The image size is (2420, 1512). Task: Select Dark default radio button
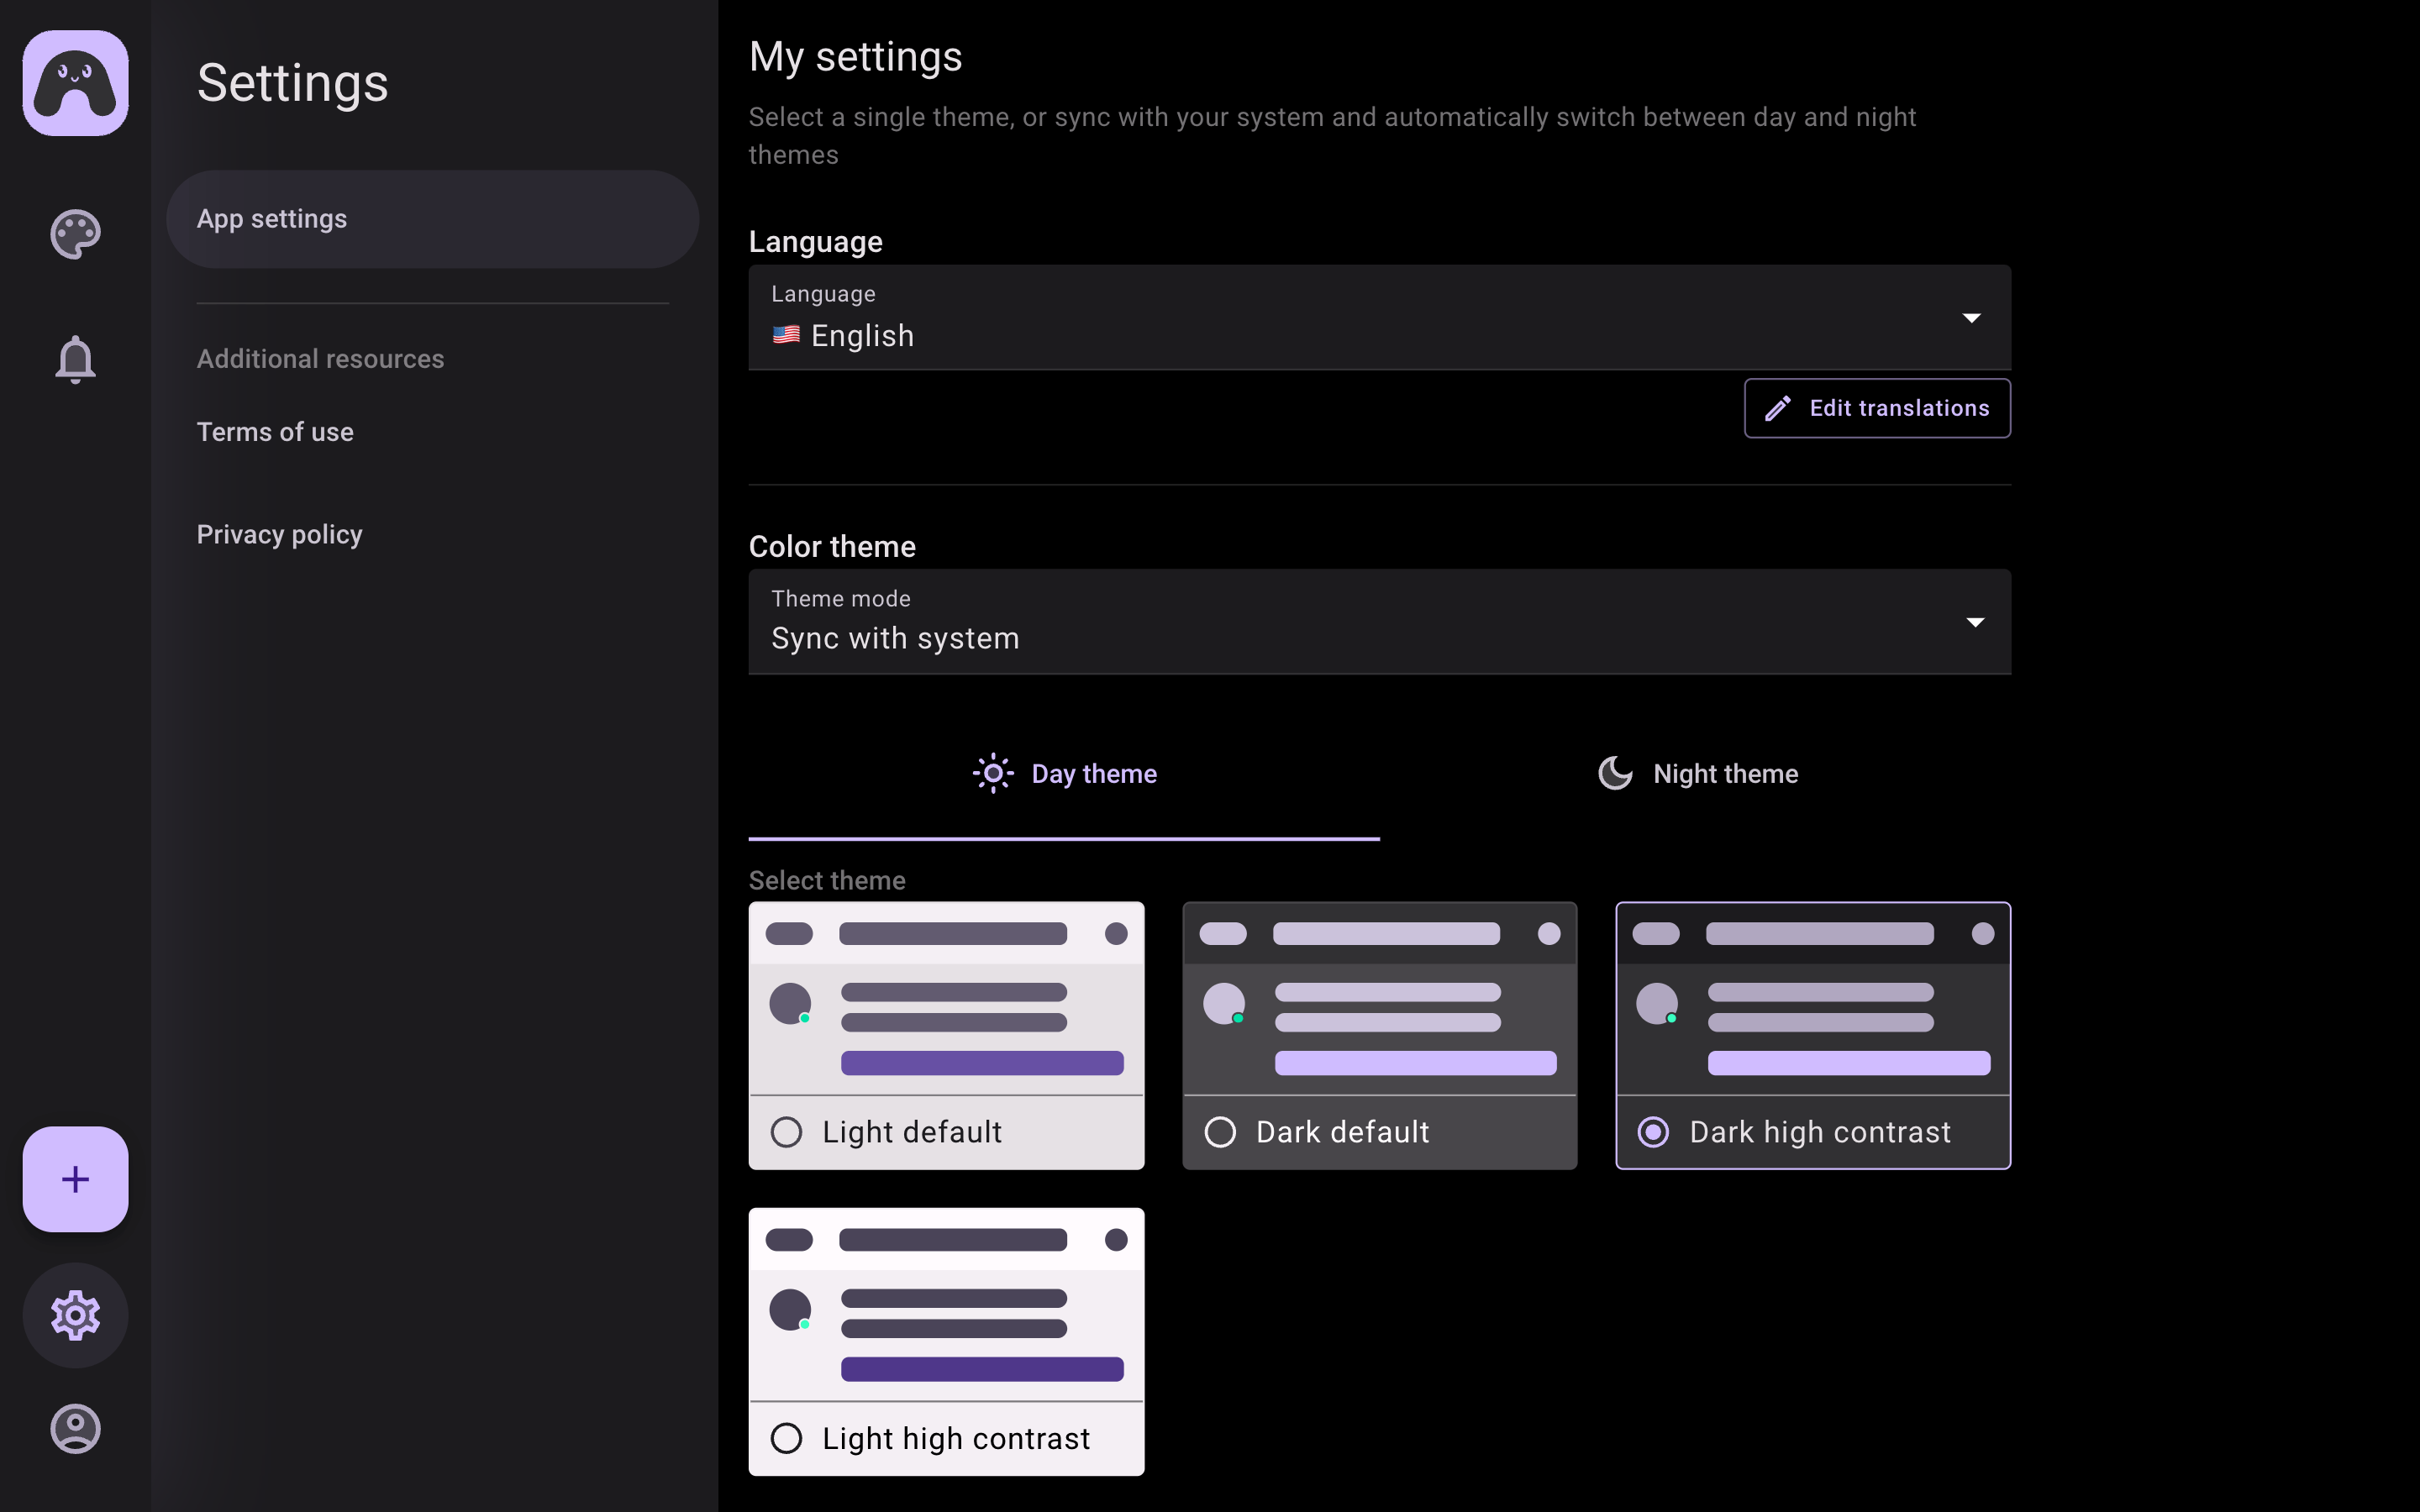tap(1220, 1132)
